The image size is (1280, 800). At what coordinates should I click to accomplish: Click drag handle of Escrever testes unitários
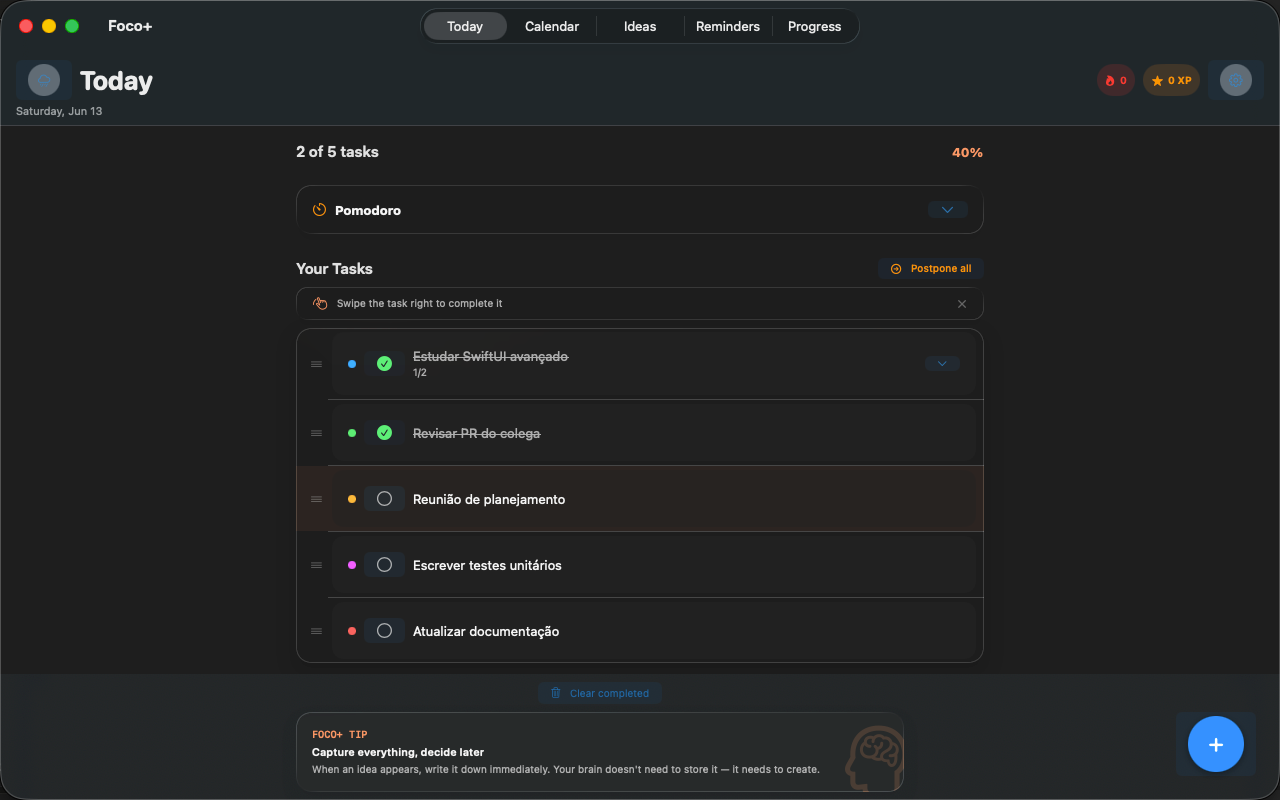(316, 565)
